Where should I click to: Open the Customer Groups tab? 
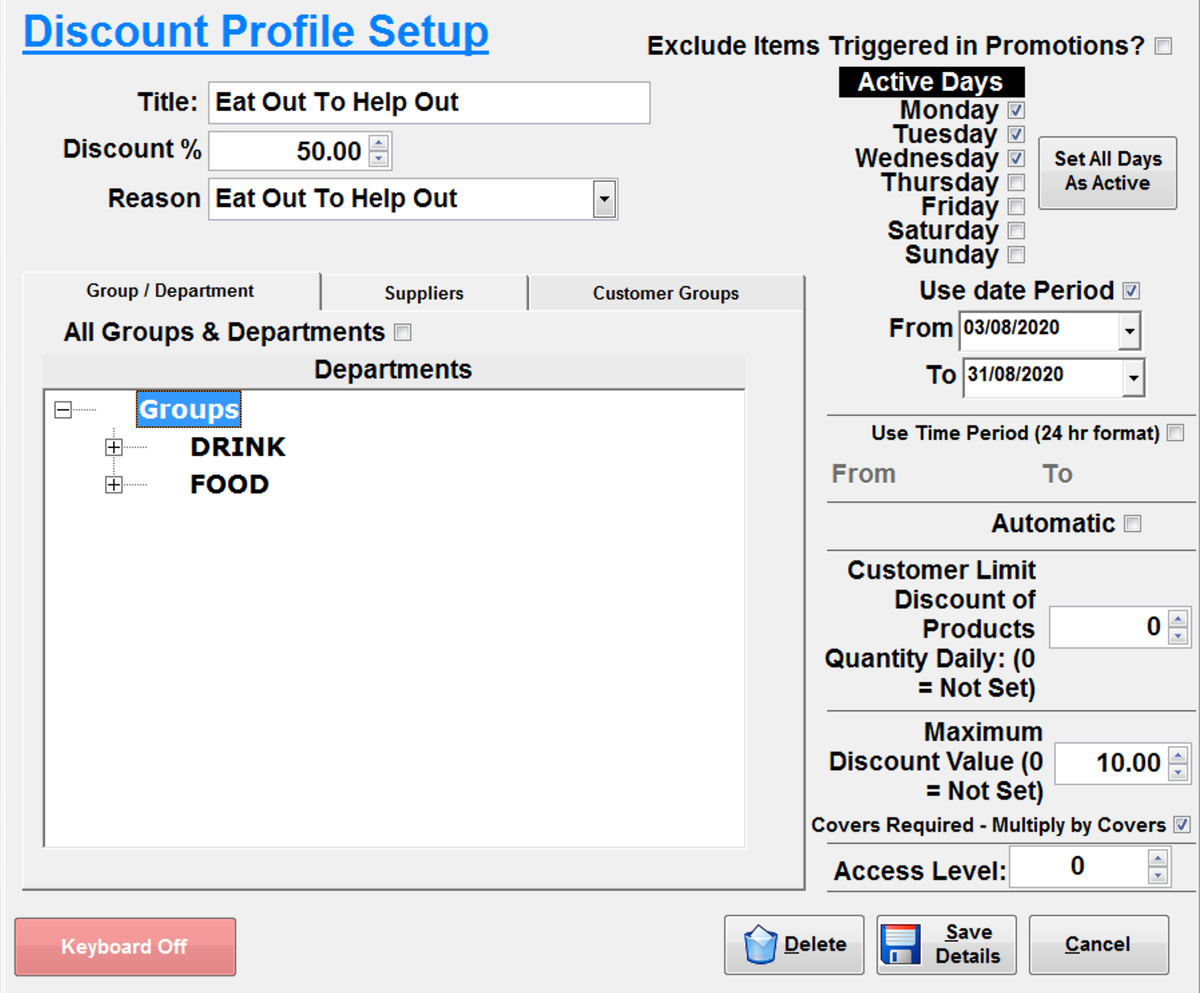click(x=666, y=294)
